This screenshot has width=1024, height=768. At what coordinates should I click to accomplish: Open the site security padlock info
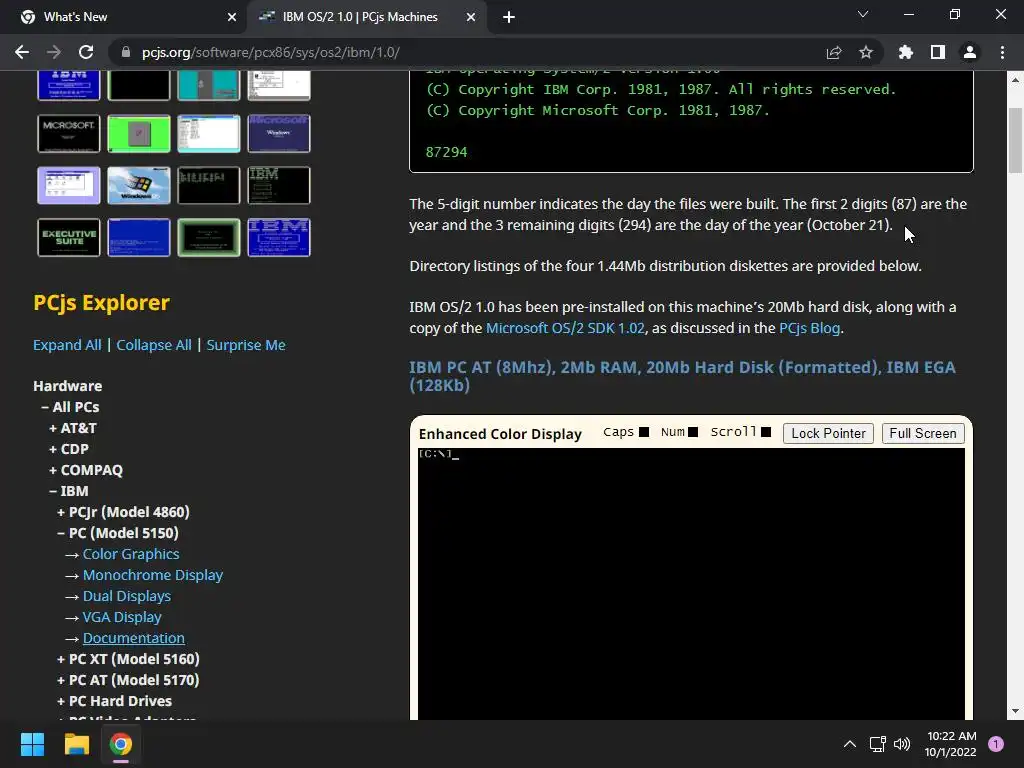[126, 52]
